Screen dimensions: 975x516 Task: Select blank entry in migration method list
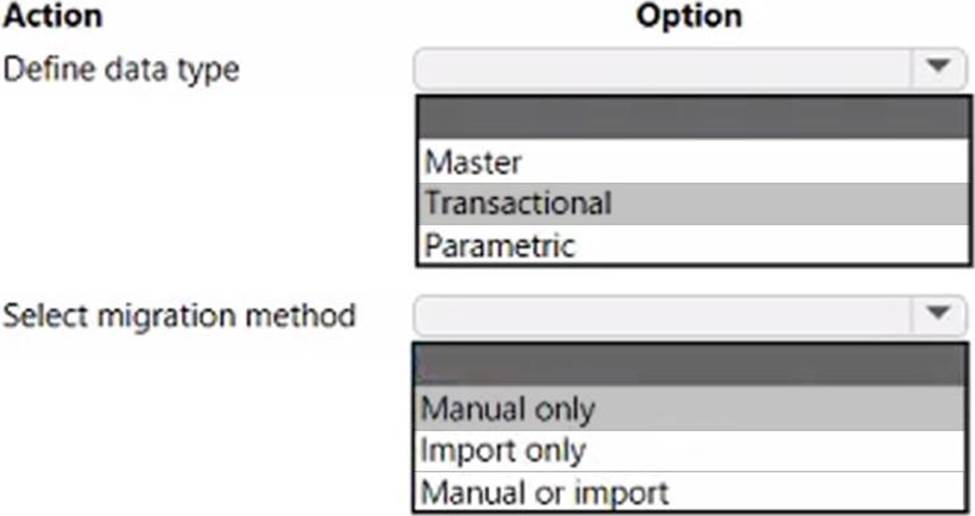(x=692, y=365)
